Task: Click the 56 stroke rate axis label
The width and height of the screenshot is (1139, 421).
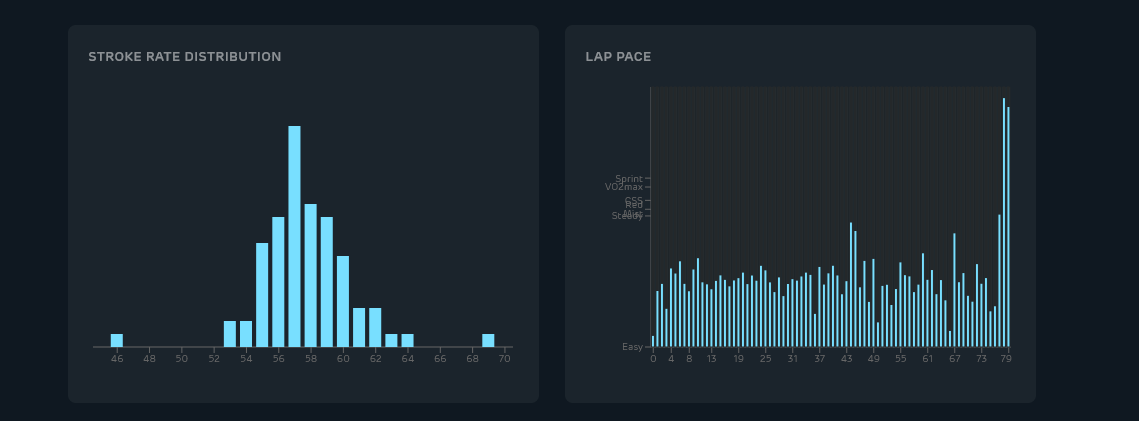Action: pos(278,359)
